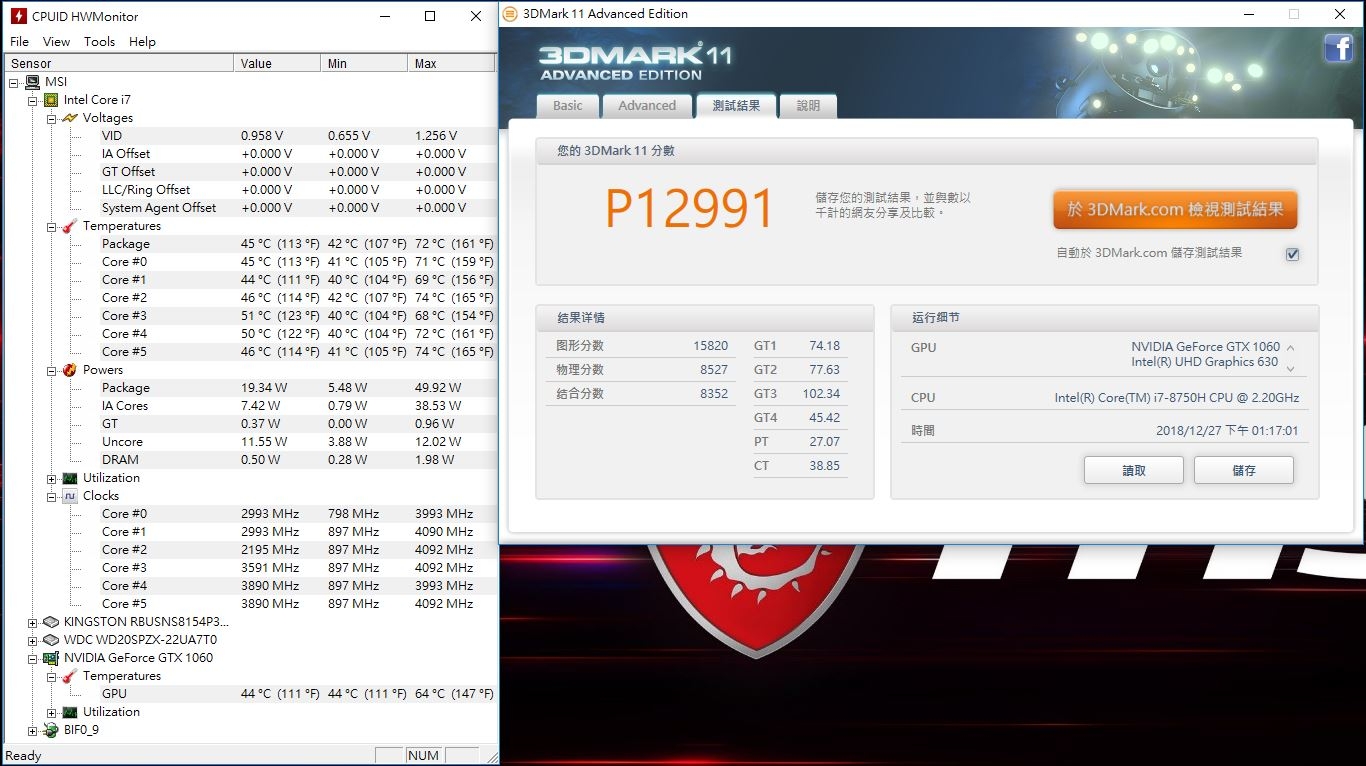This screenshot has width=1366, height=766.
Task: Click the 3DMark 11 title bar icon
Action: point(511,14)
